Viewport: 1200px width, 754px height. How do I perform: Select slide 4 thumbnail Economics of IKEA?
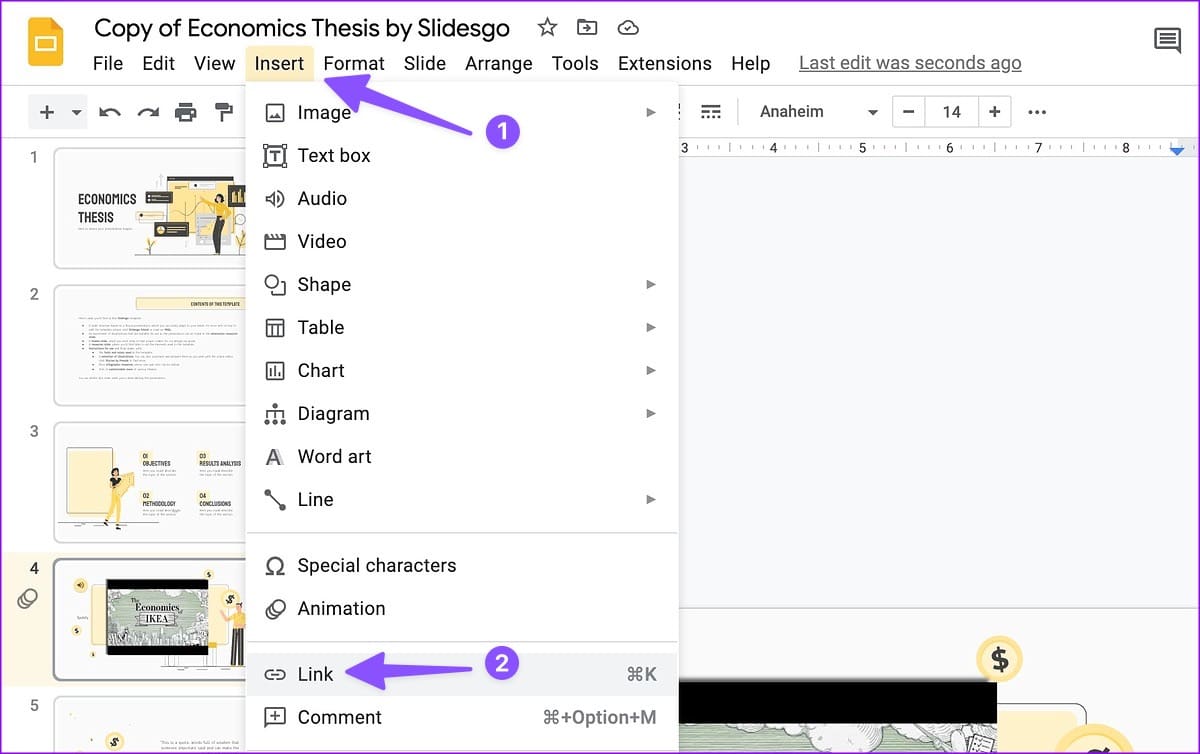(x=150, y=619)
